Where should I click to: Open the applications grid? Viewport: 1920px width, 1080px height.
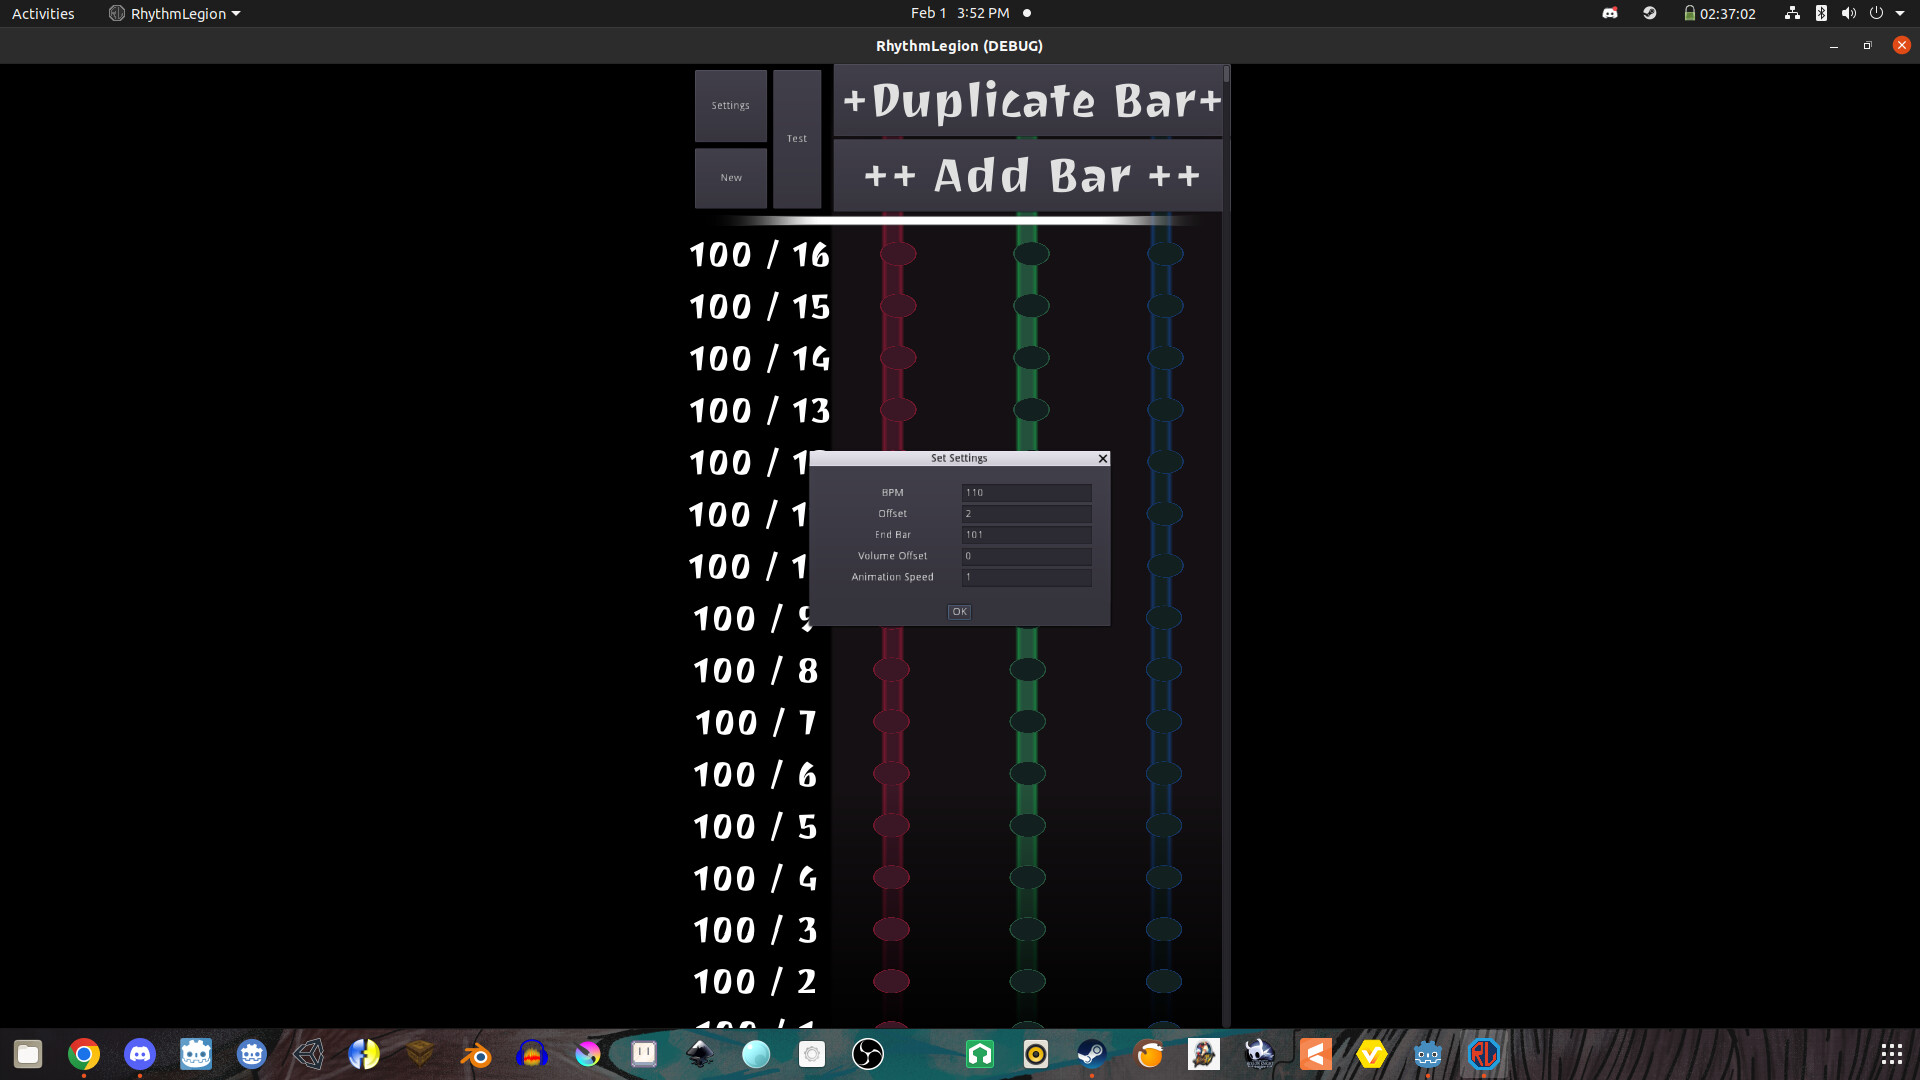pyautogui.click(x=1891, y=1054)
